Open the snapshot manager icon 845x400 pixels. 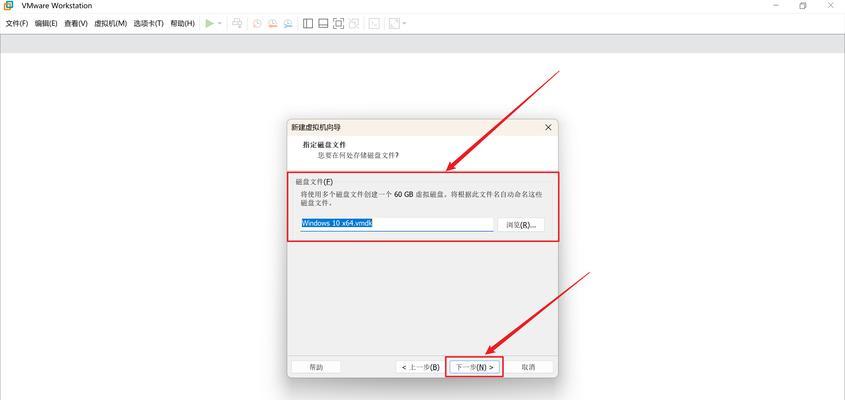(288, 23)
